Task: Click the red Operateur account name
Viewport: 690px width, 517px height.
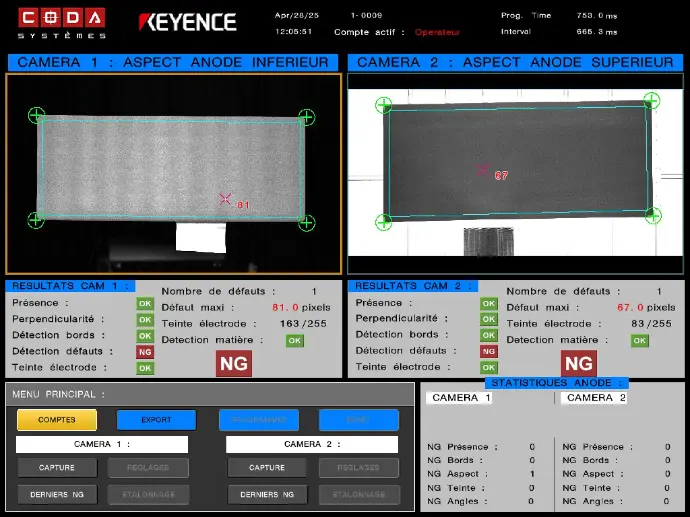Action: pos(437,32)
